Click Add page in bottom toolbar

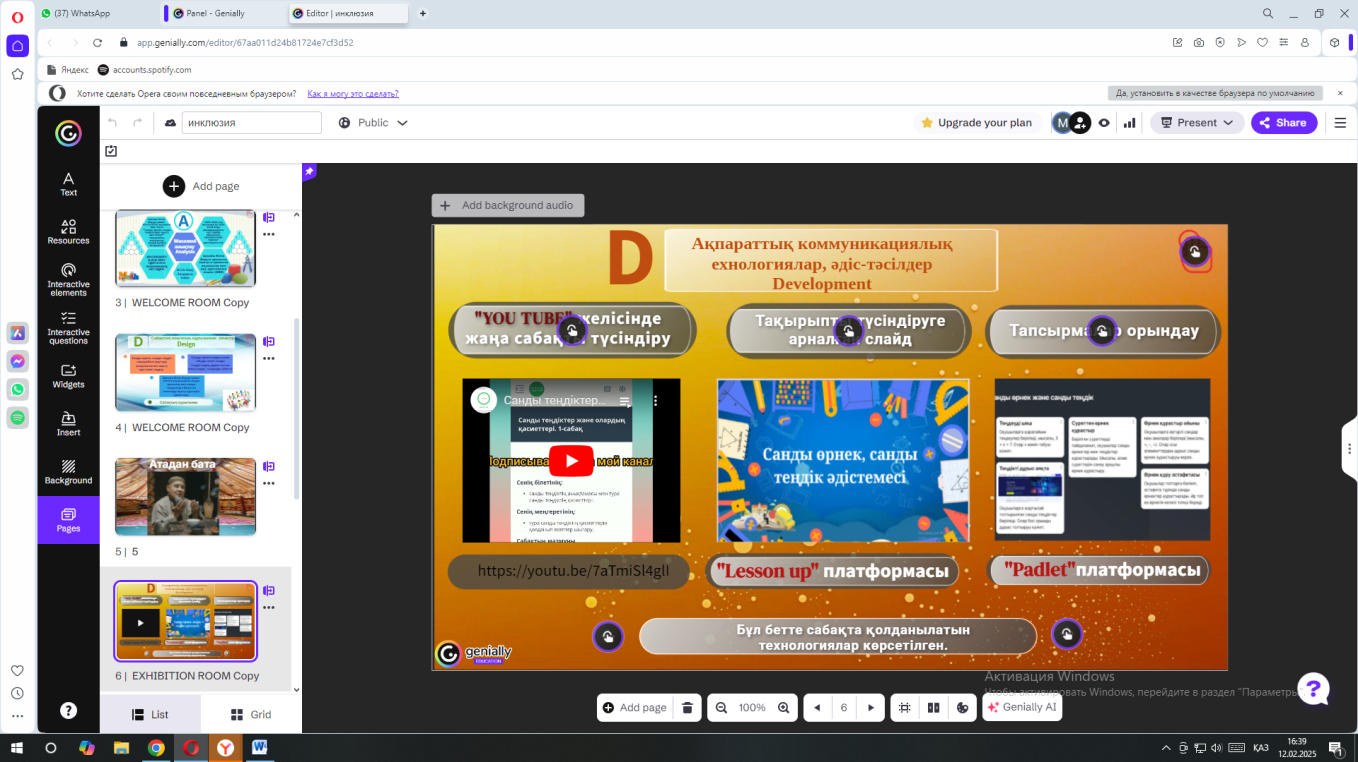634,708
